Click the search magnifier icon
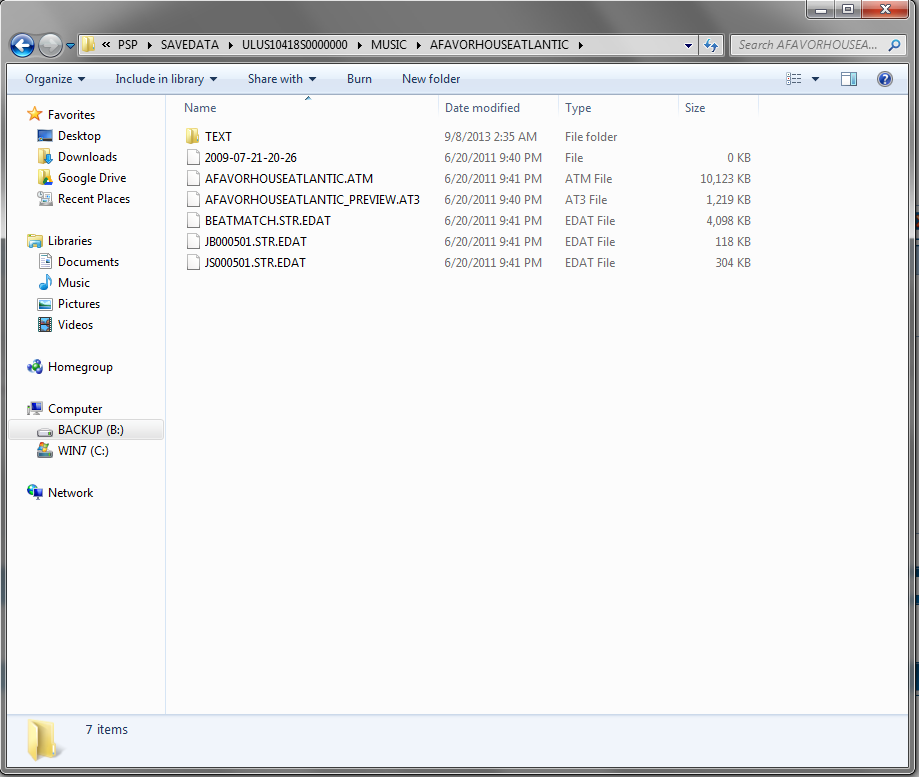The image size is (919, 777). point(894,45)
